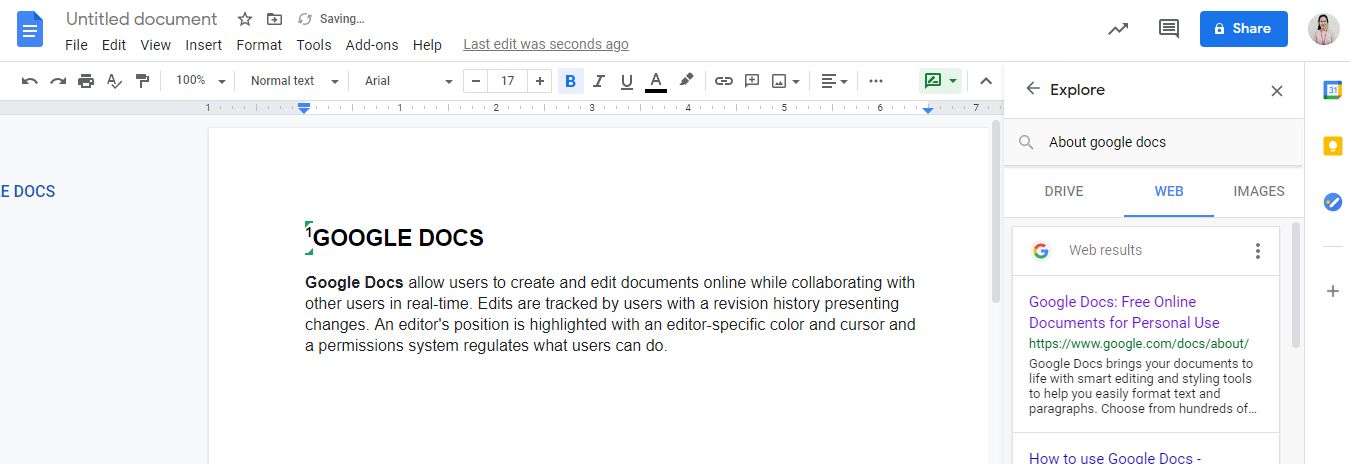Click the Share button
Viewport: 1350px width, 464px height.
pos(1244,29)
